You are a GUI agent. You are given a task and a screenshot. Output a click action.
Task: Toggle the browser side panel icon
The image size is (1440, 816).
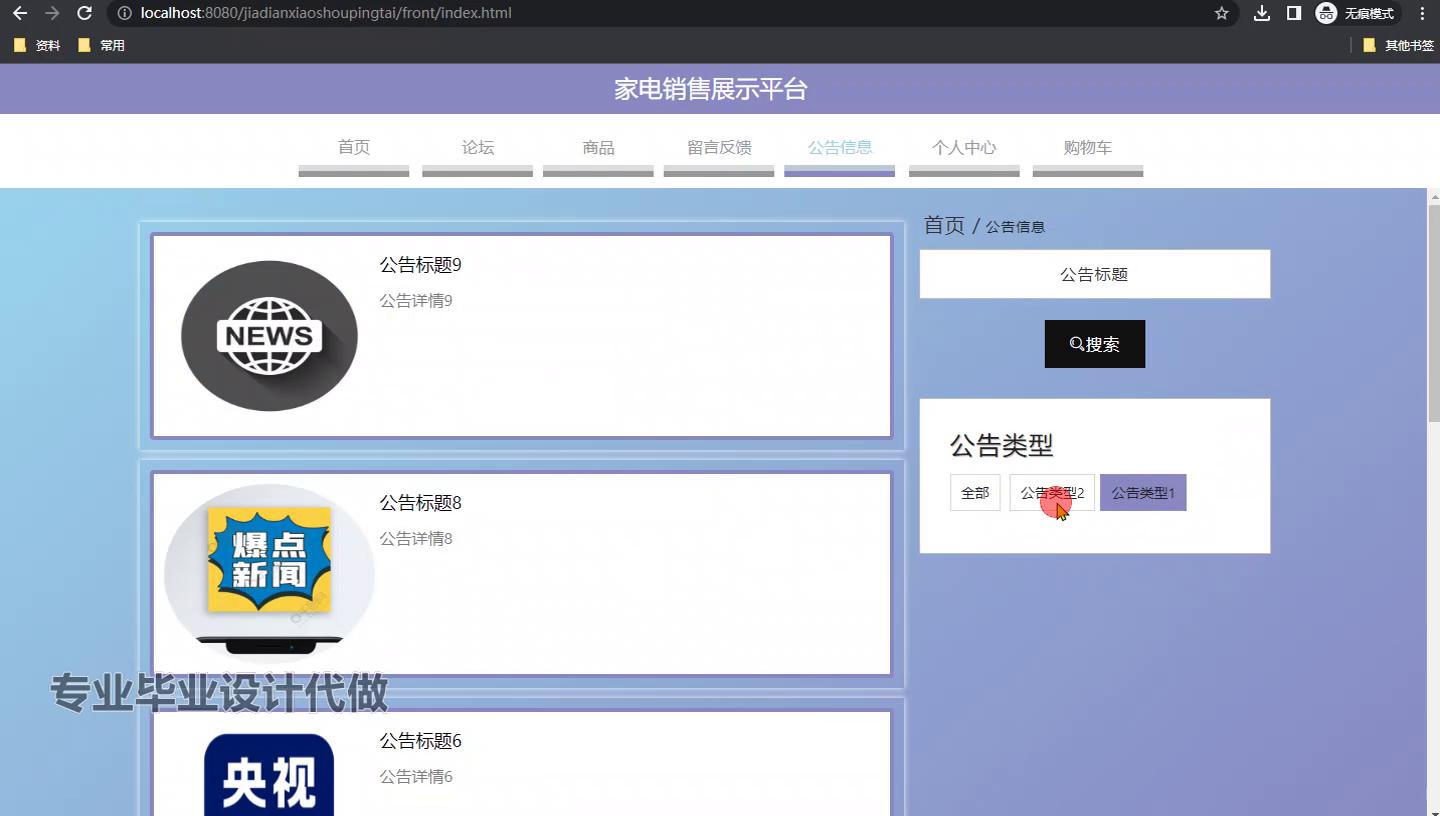tap(1293, 13)
